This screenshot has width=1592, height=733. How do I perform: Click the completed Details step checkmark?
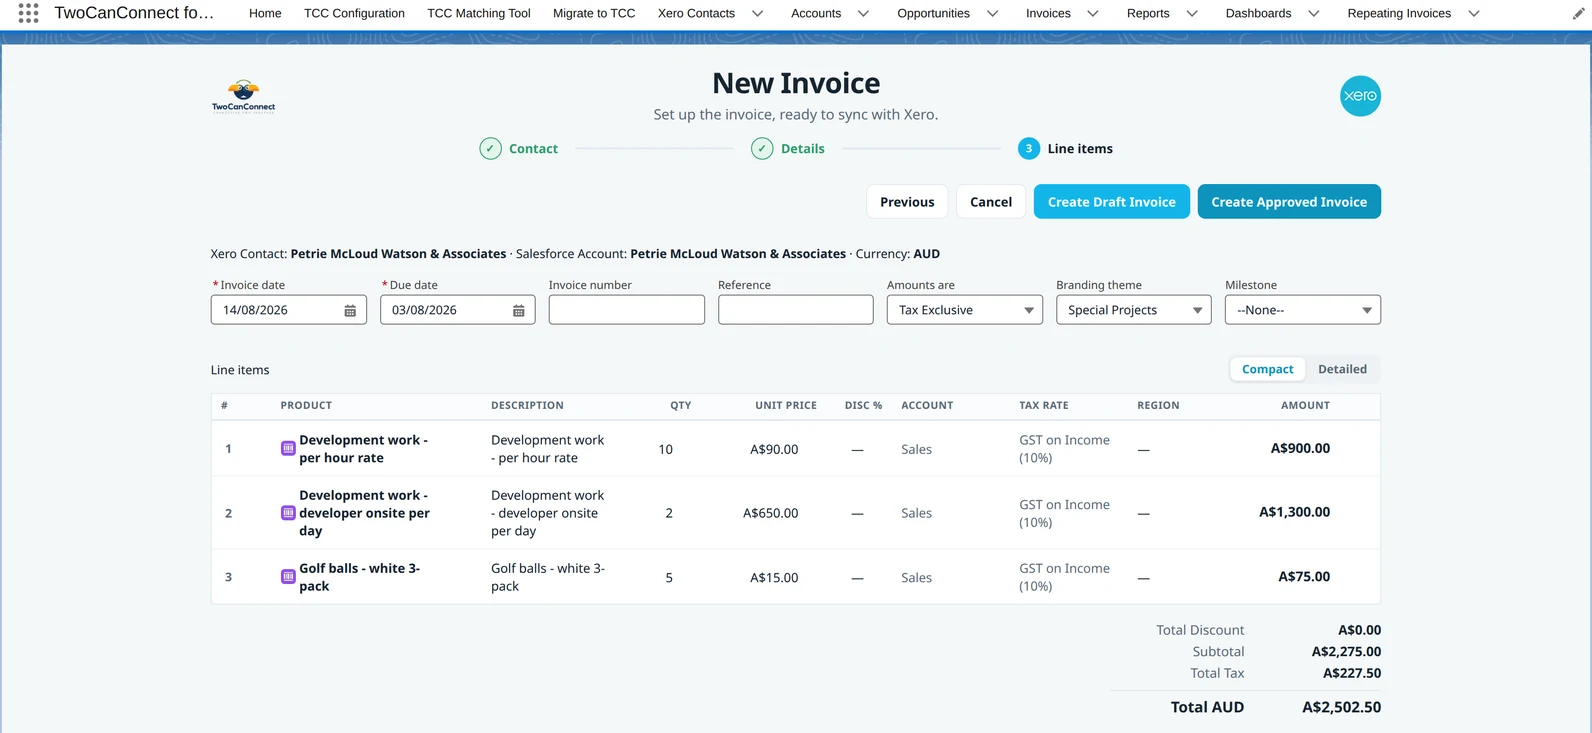click(762, 149)
